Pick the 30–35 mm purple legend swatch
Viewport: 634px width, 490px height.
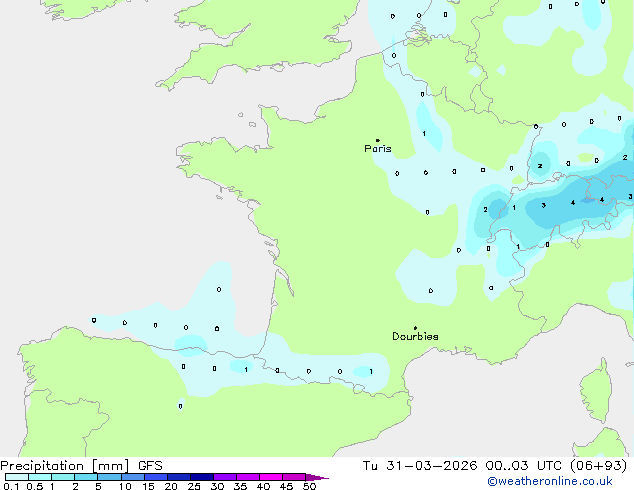(x=225, y=477)
